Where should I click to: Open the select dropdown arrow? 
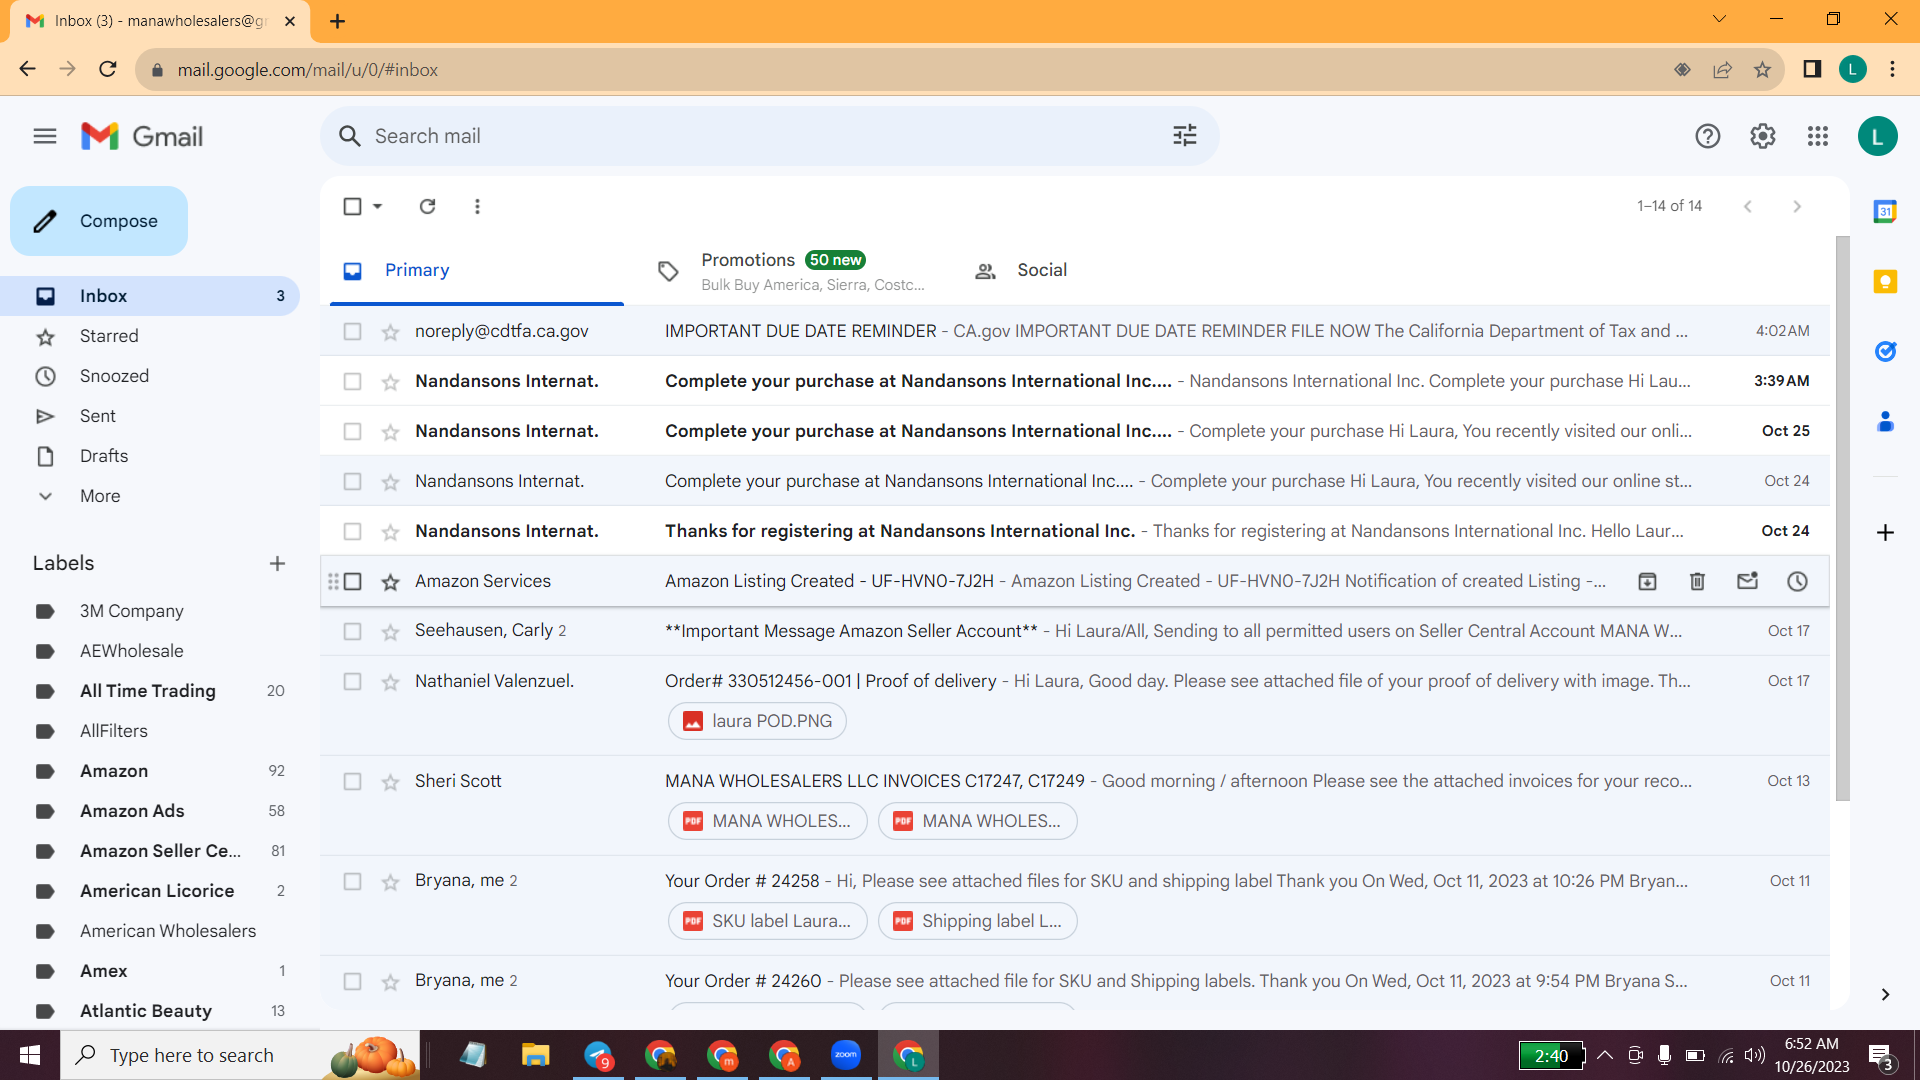[377, 206]
